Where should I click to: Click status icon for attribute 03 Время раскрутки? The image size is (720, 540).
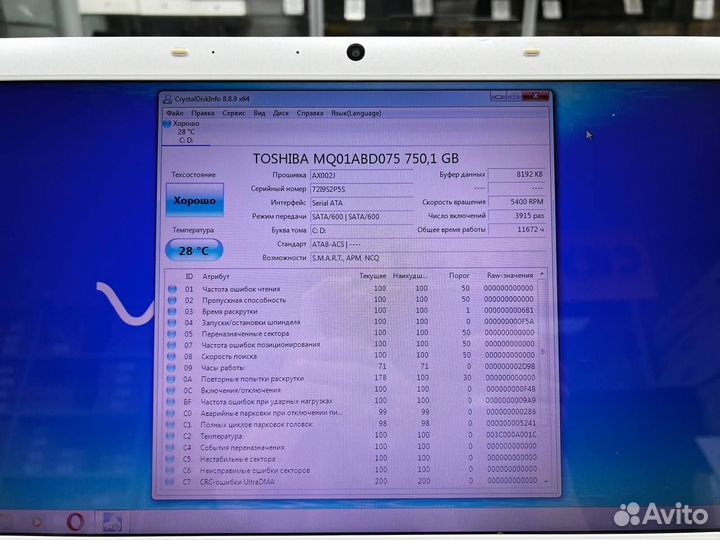(x=172, y=311)
